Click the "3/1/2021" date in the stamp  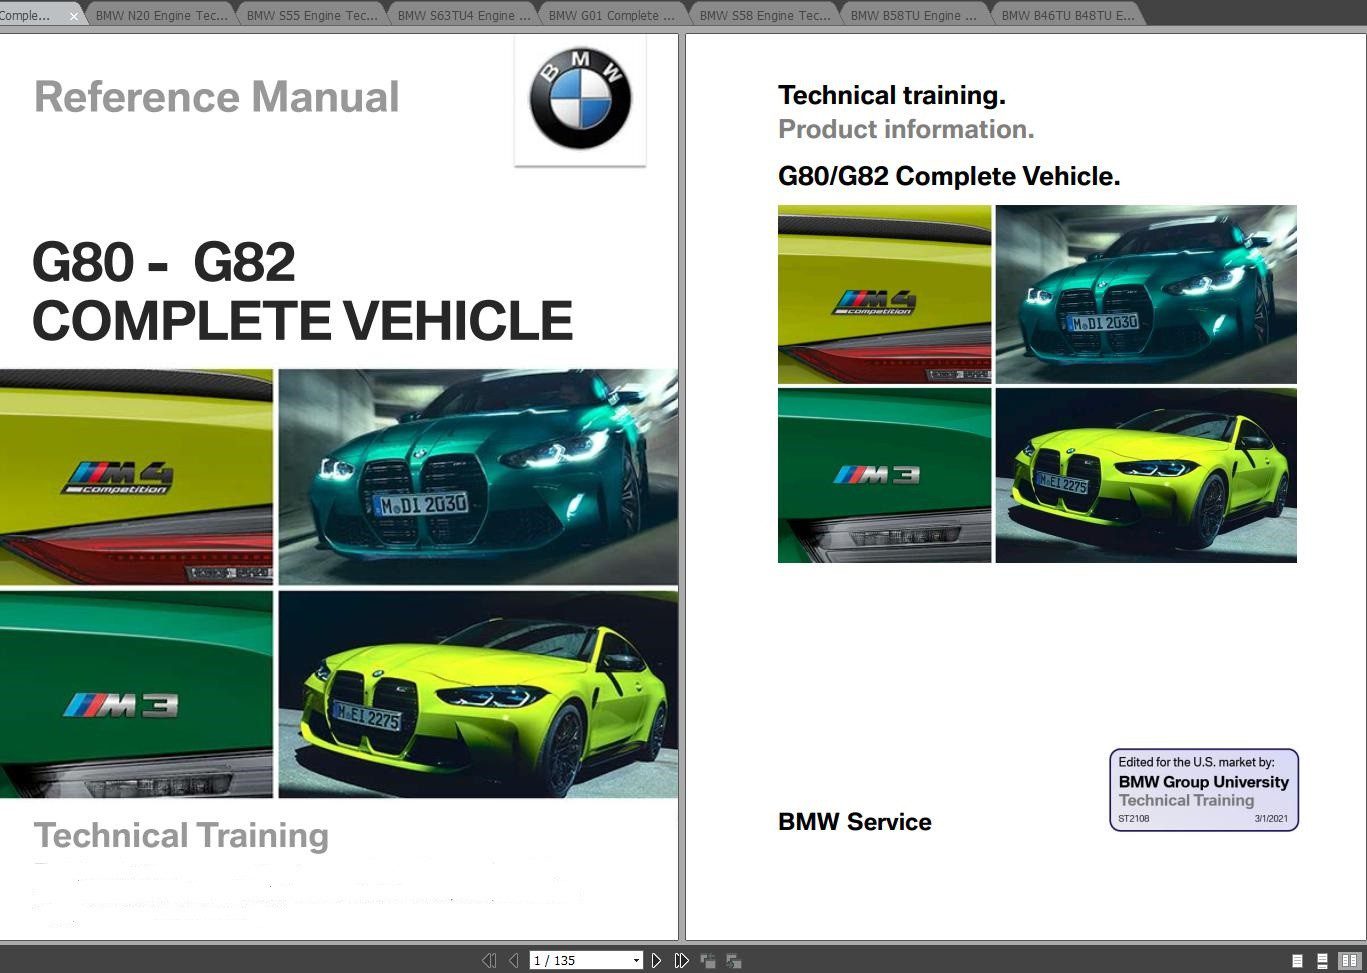point(1271,819)
